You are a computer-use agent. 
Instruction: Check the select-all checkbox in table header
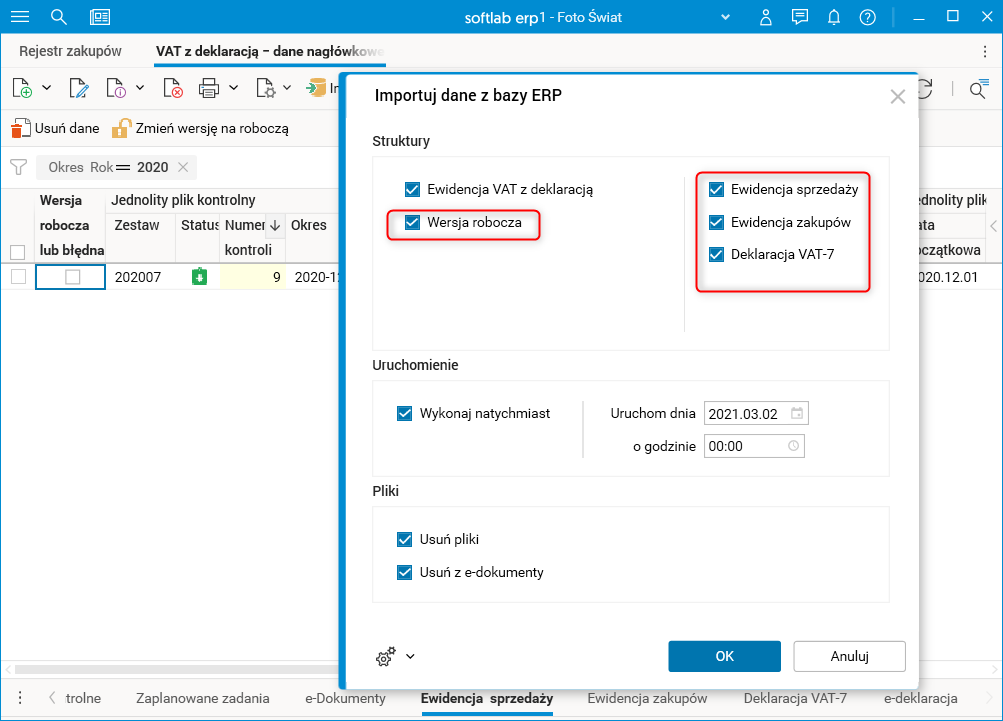[x=18, y=252]
